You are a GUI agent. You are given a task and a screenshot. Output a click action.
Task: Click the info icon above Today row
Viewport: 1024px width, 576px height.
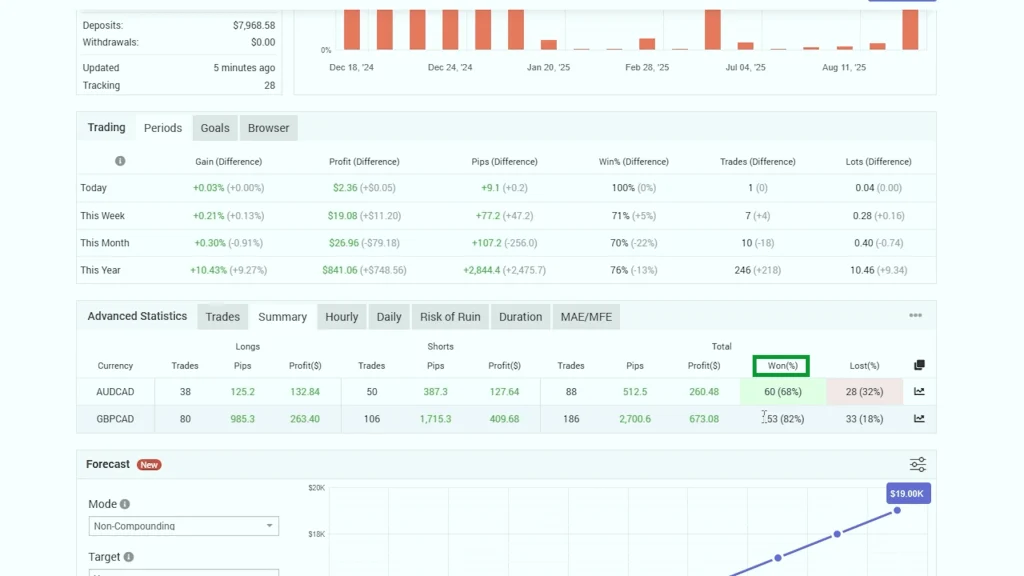click(120, 161)
